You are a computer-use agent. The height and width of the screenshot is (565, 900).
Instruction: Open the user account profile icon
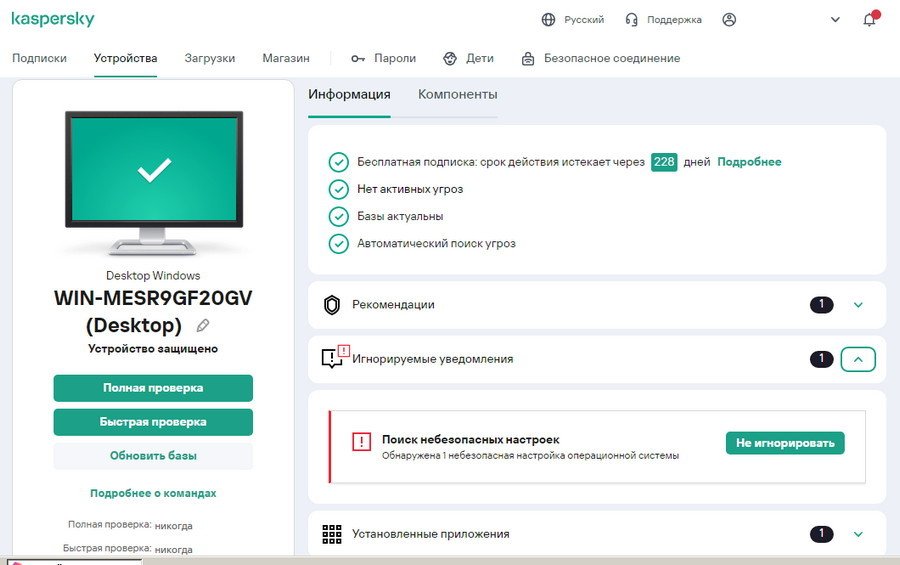point(729,20)
